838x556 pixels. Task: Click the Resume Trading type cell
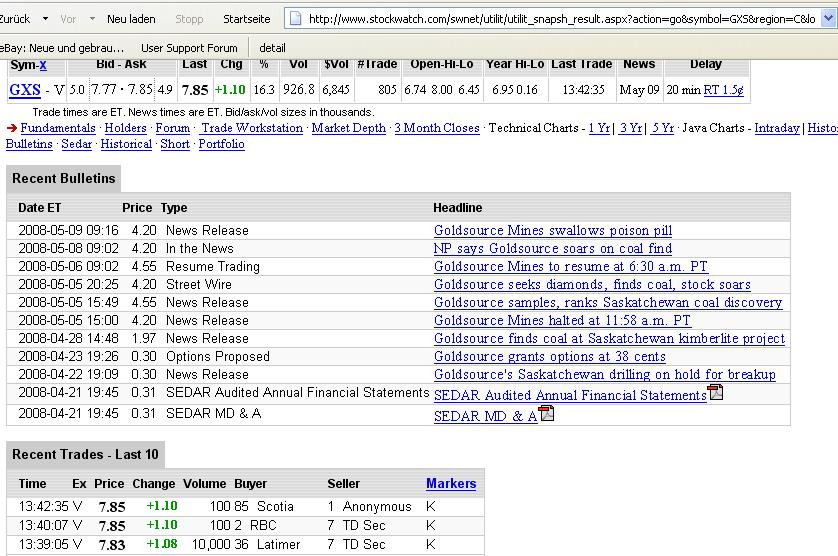(213, 266)
